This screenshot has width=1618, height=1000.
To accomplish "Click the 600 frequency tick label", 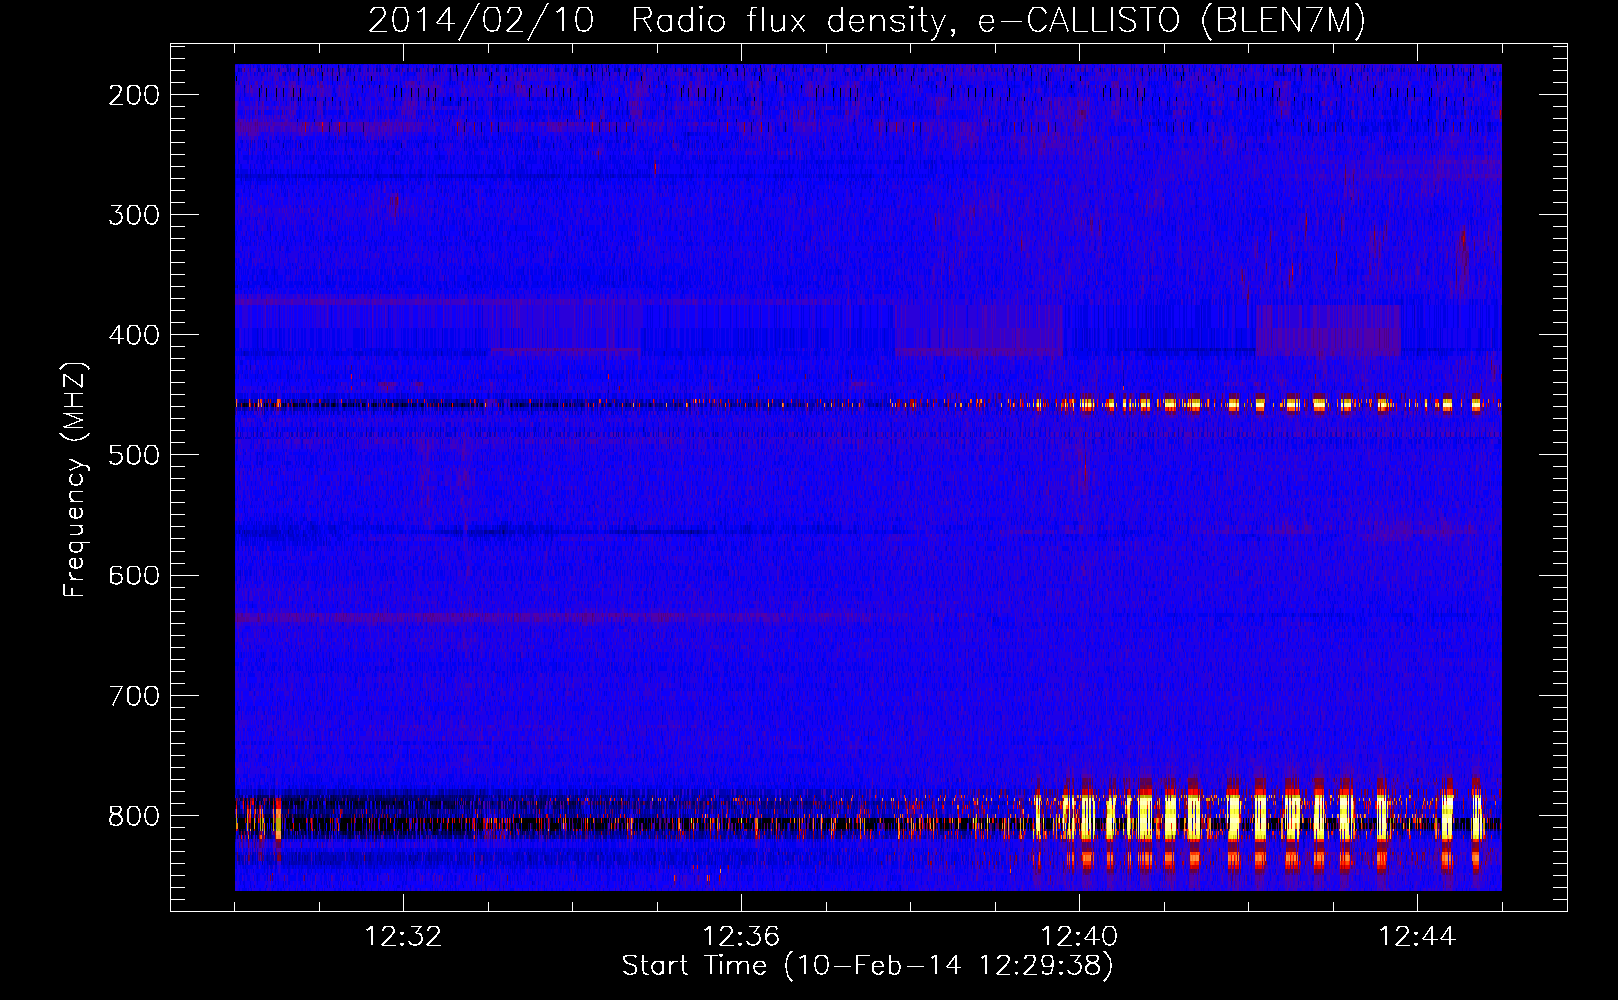I will (x=134, y=575).
